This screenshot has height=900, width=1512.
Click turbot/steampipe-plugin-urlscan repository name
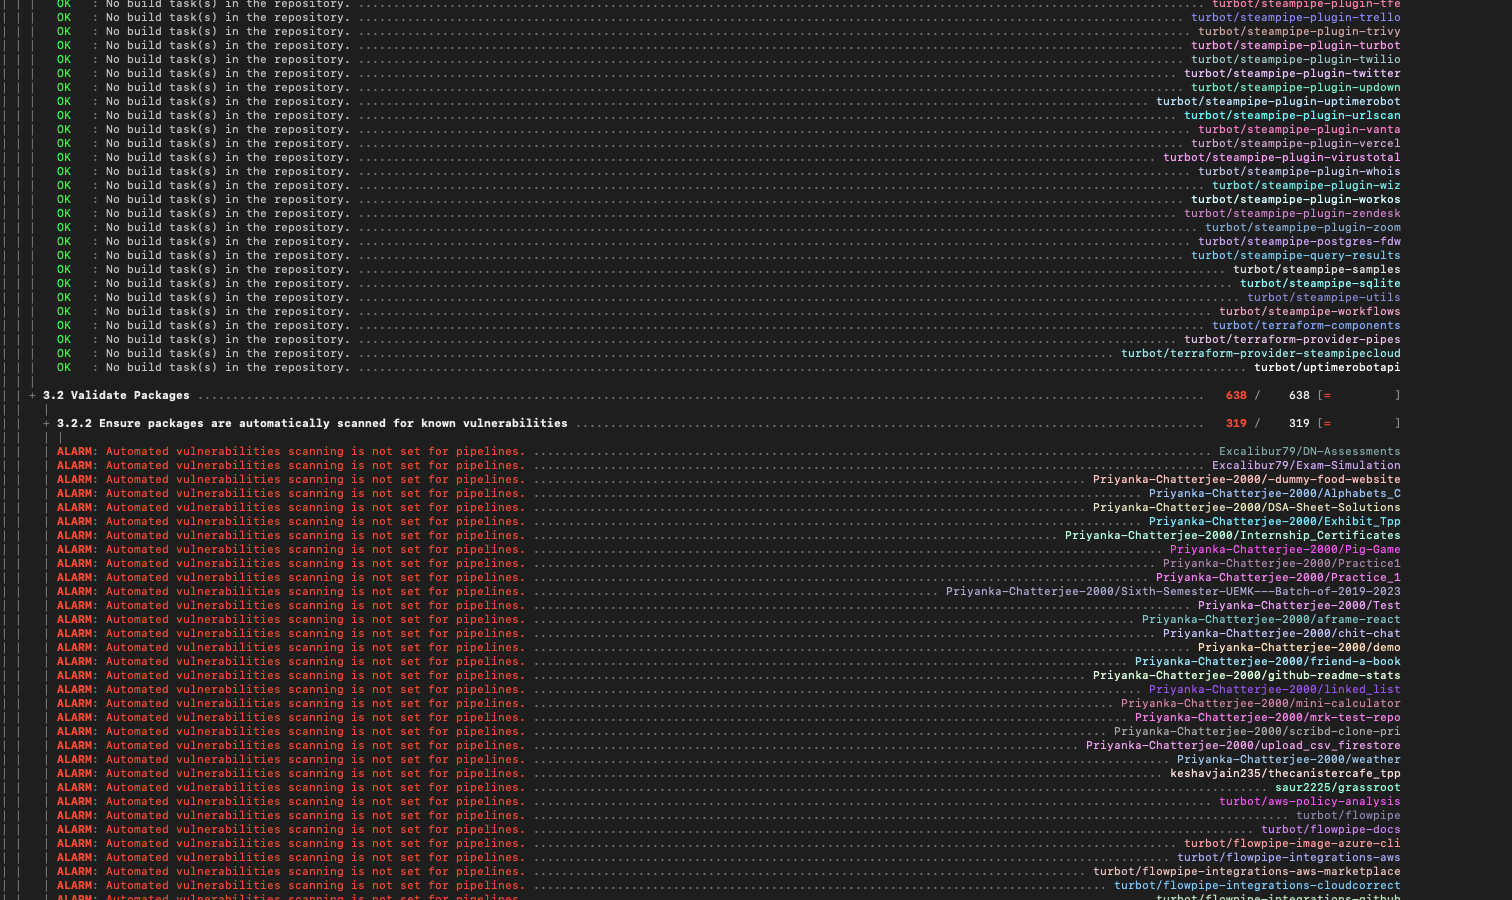click(1292, 116)
